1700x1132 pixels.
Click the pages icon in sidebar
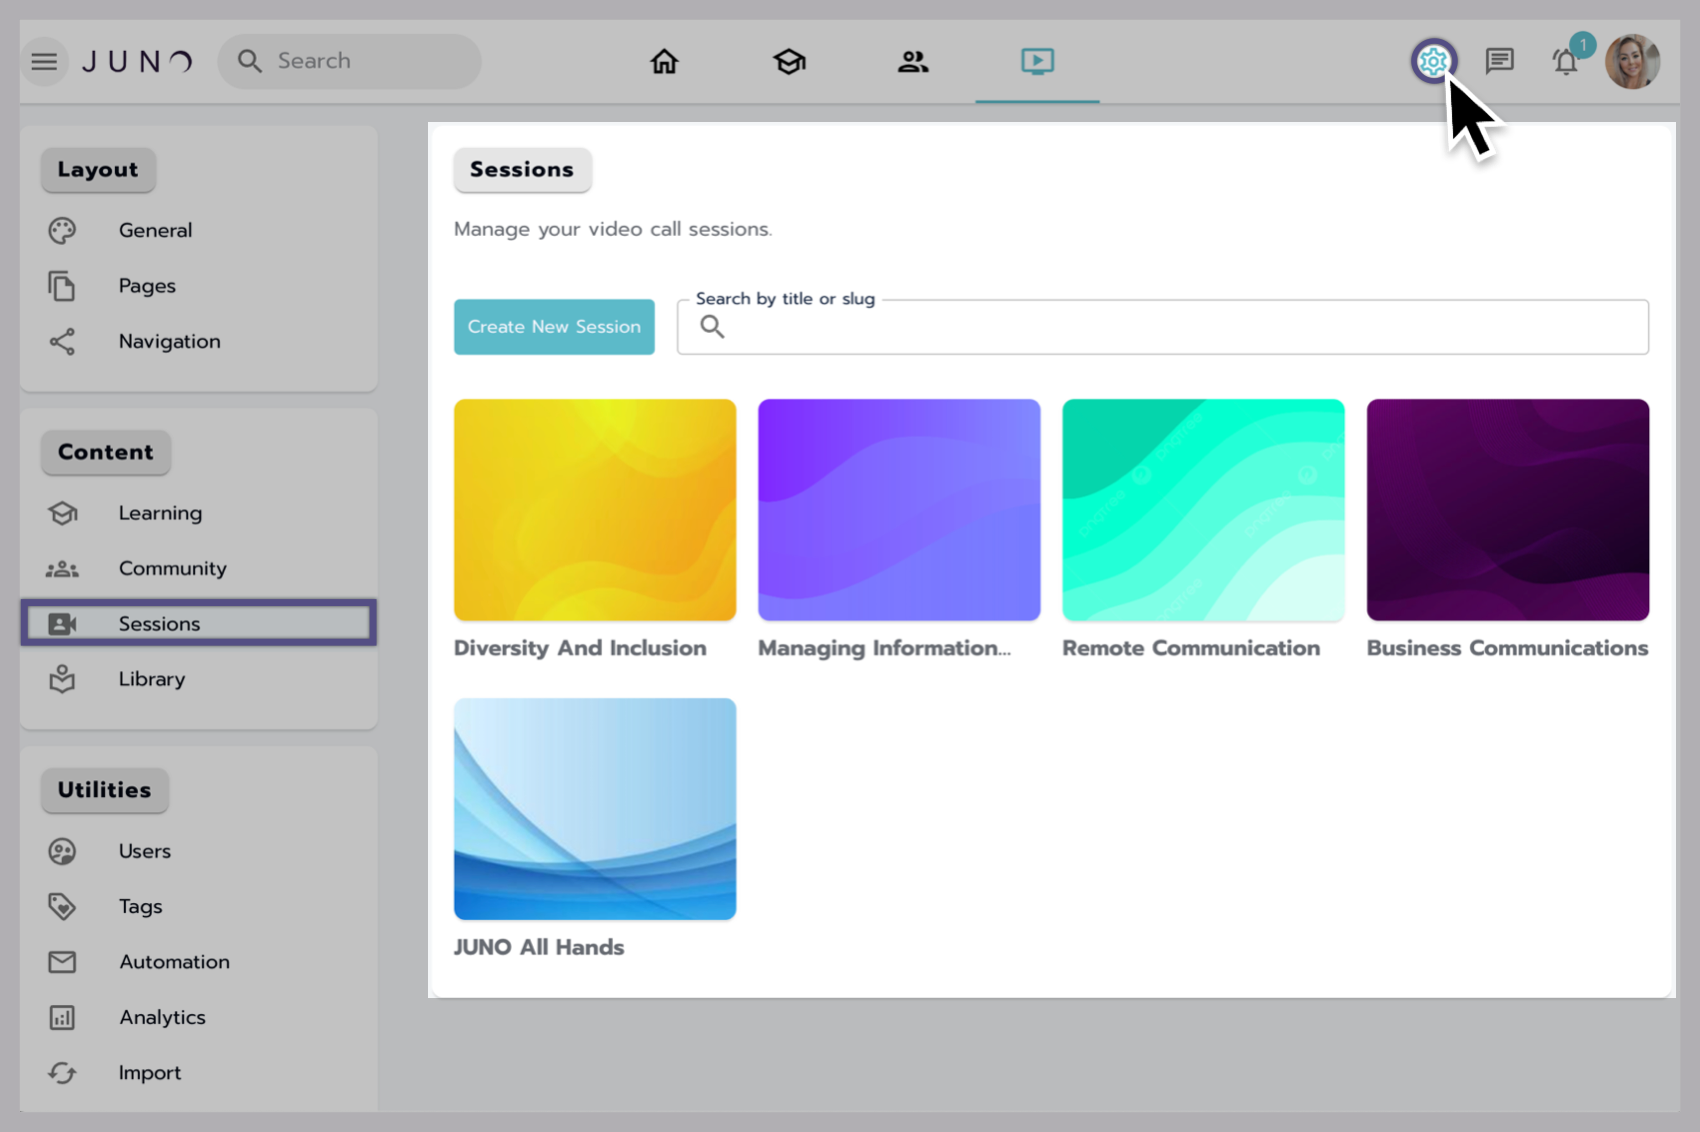62,286
